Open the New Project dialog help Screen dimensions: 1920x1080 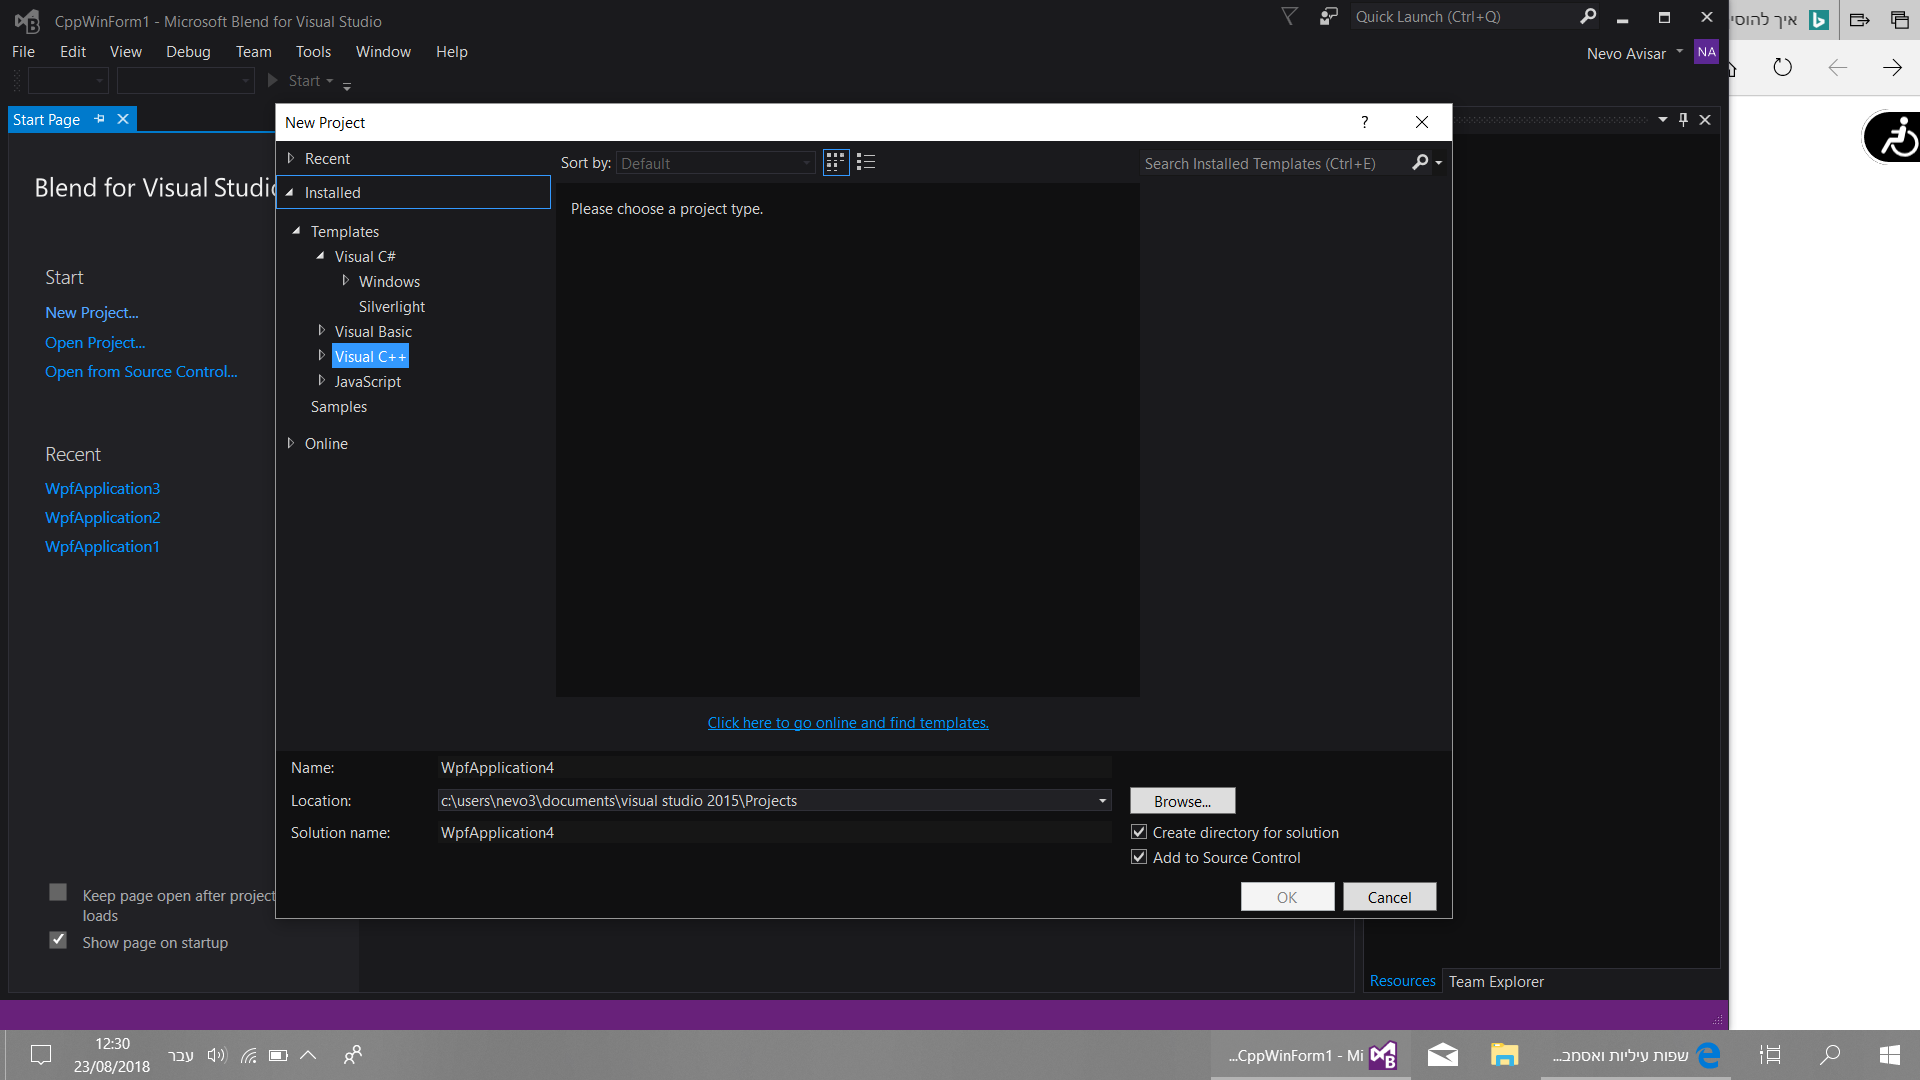point(1363,122)
